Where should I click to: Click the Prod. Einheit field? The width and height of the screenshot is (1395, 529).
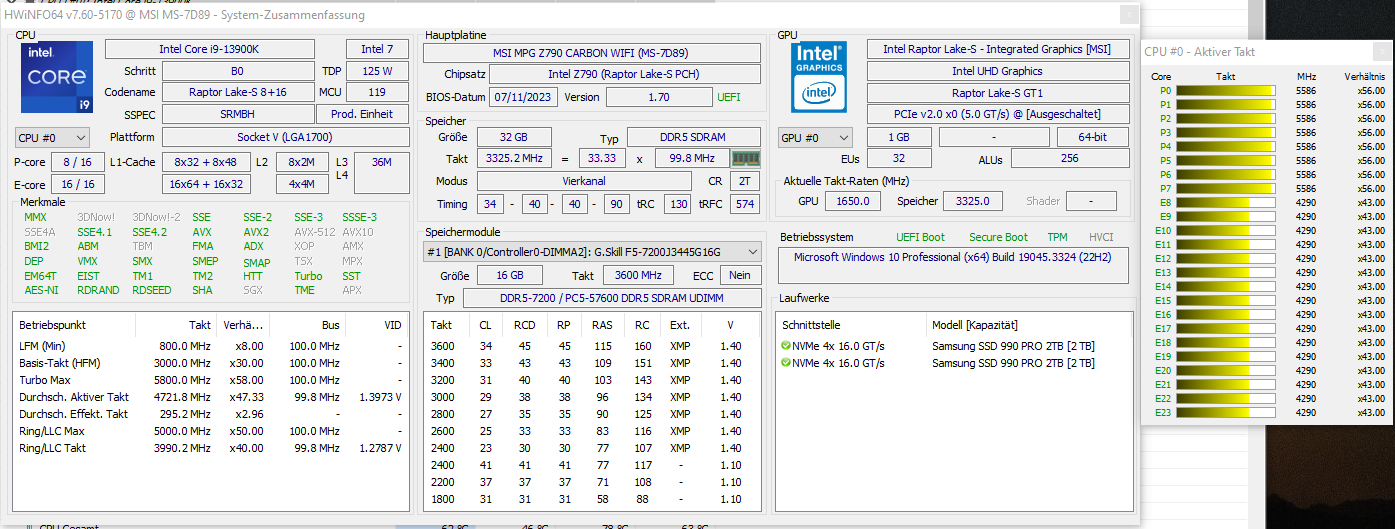(x=364, y=114)
